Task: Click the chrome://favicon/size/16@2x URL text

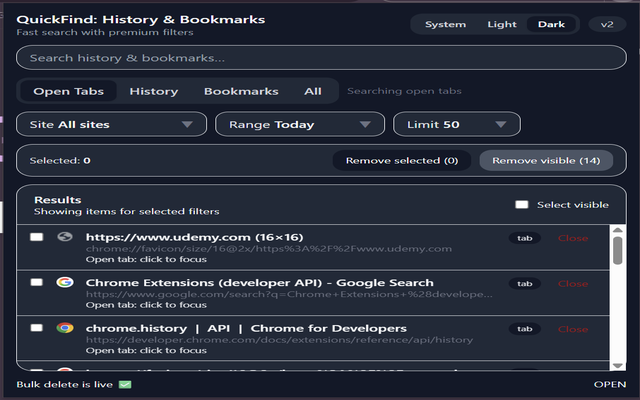Action: pyautogui.click(x=269, y=249)
